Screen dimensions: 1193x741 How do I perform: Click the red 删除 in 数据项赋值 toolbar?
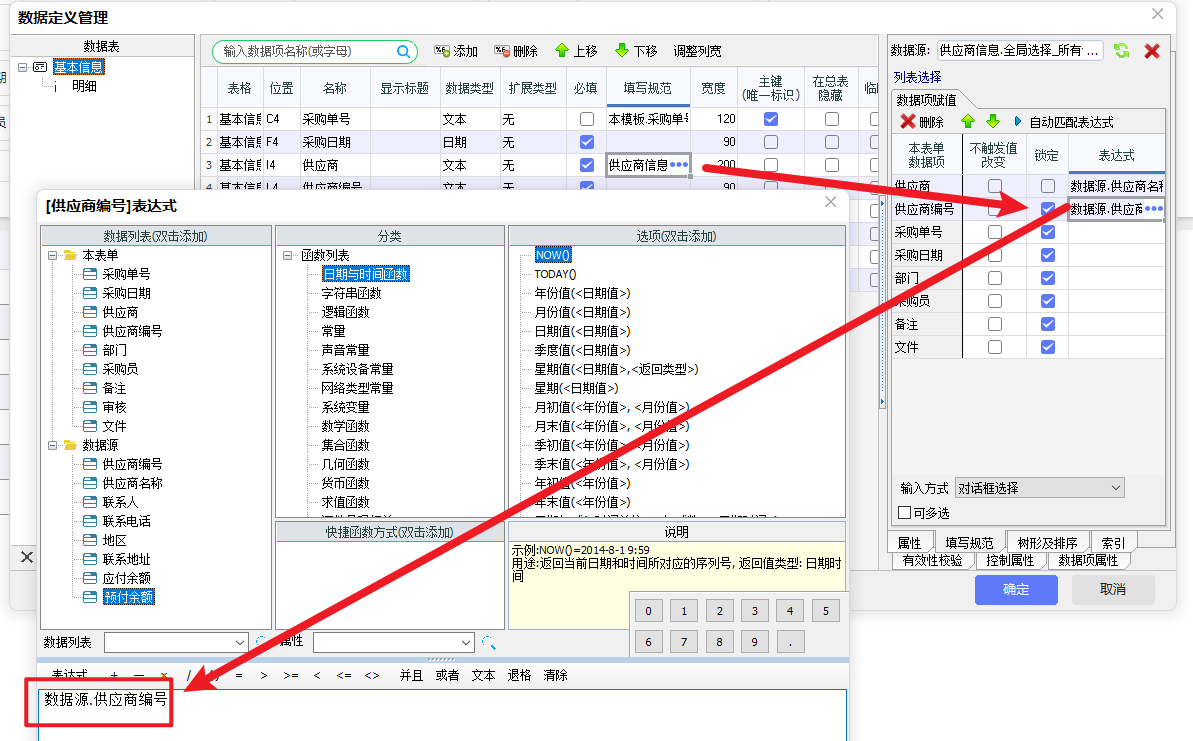click(921, 122)
